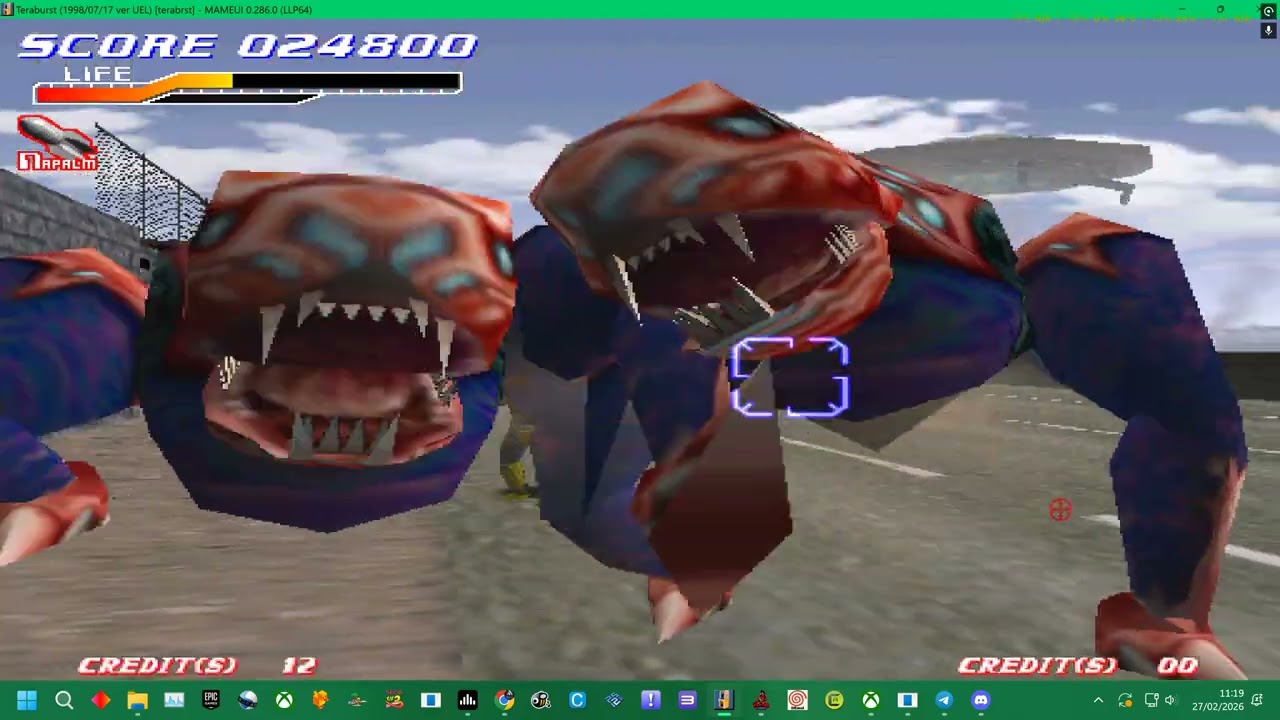Click the right CREDIT(S) 00 text
This screenshot has height=720, width=1280.
1077,665
